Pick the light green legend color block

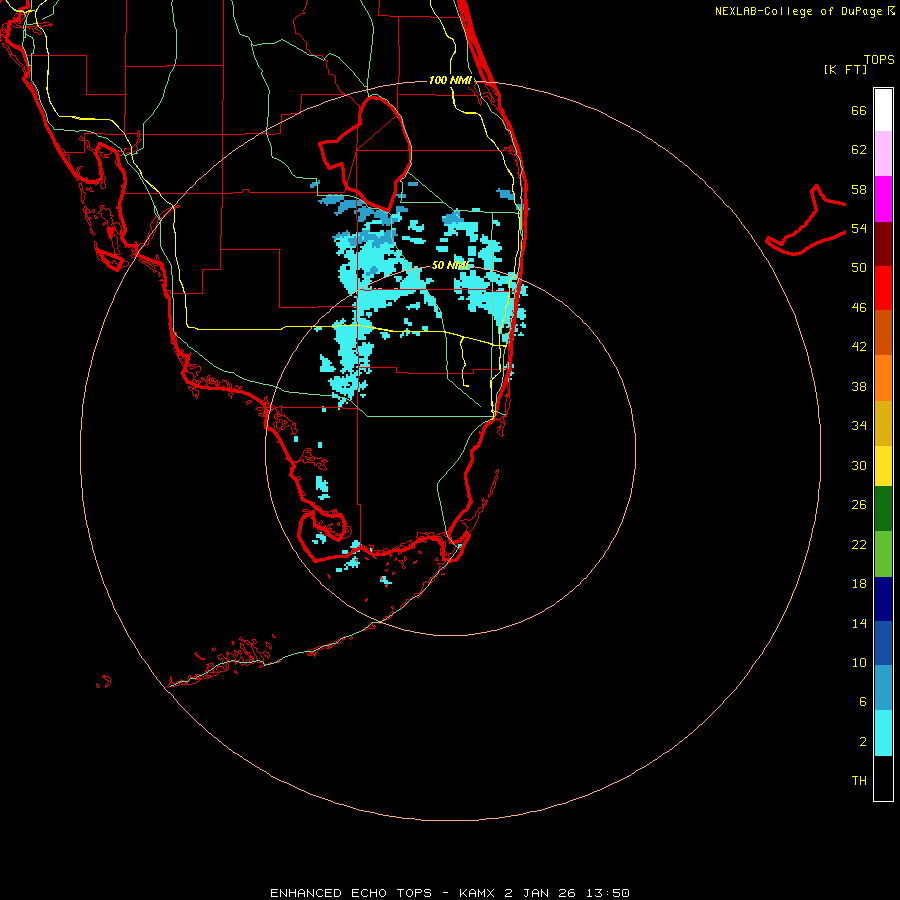tap(883, 554)
